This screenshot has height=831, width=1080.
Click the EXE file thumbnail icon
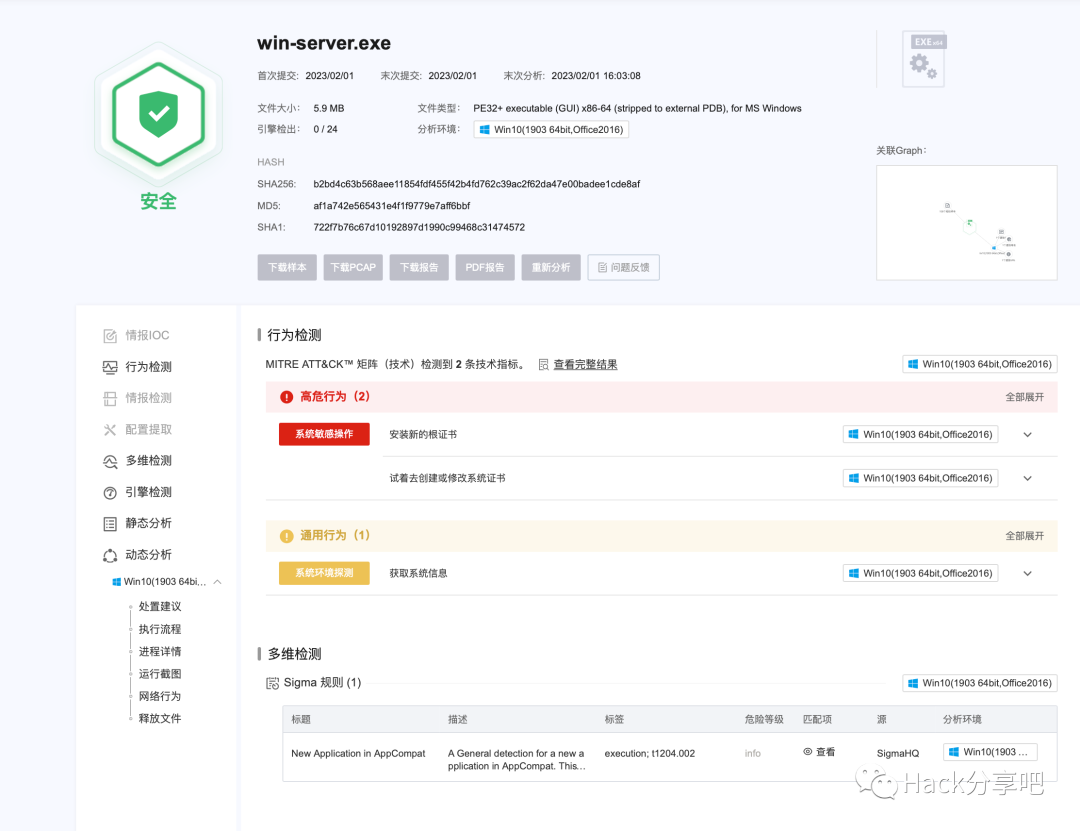pyautogui.click(x=922, y=59)
